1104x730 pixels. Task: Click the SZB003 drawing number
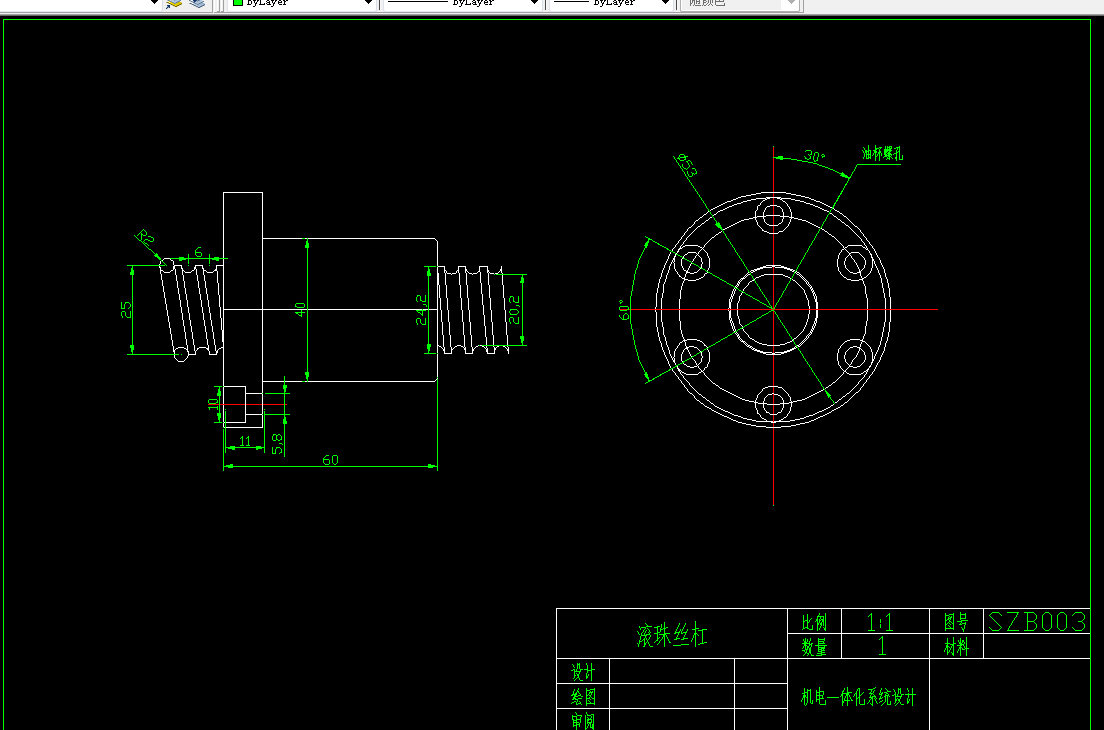point(1036,622)
